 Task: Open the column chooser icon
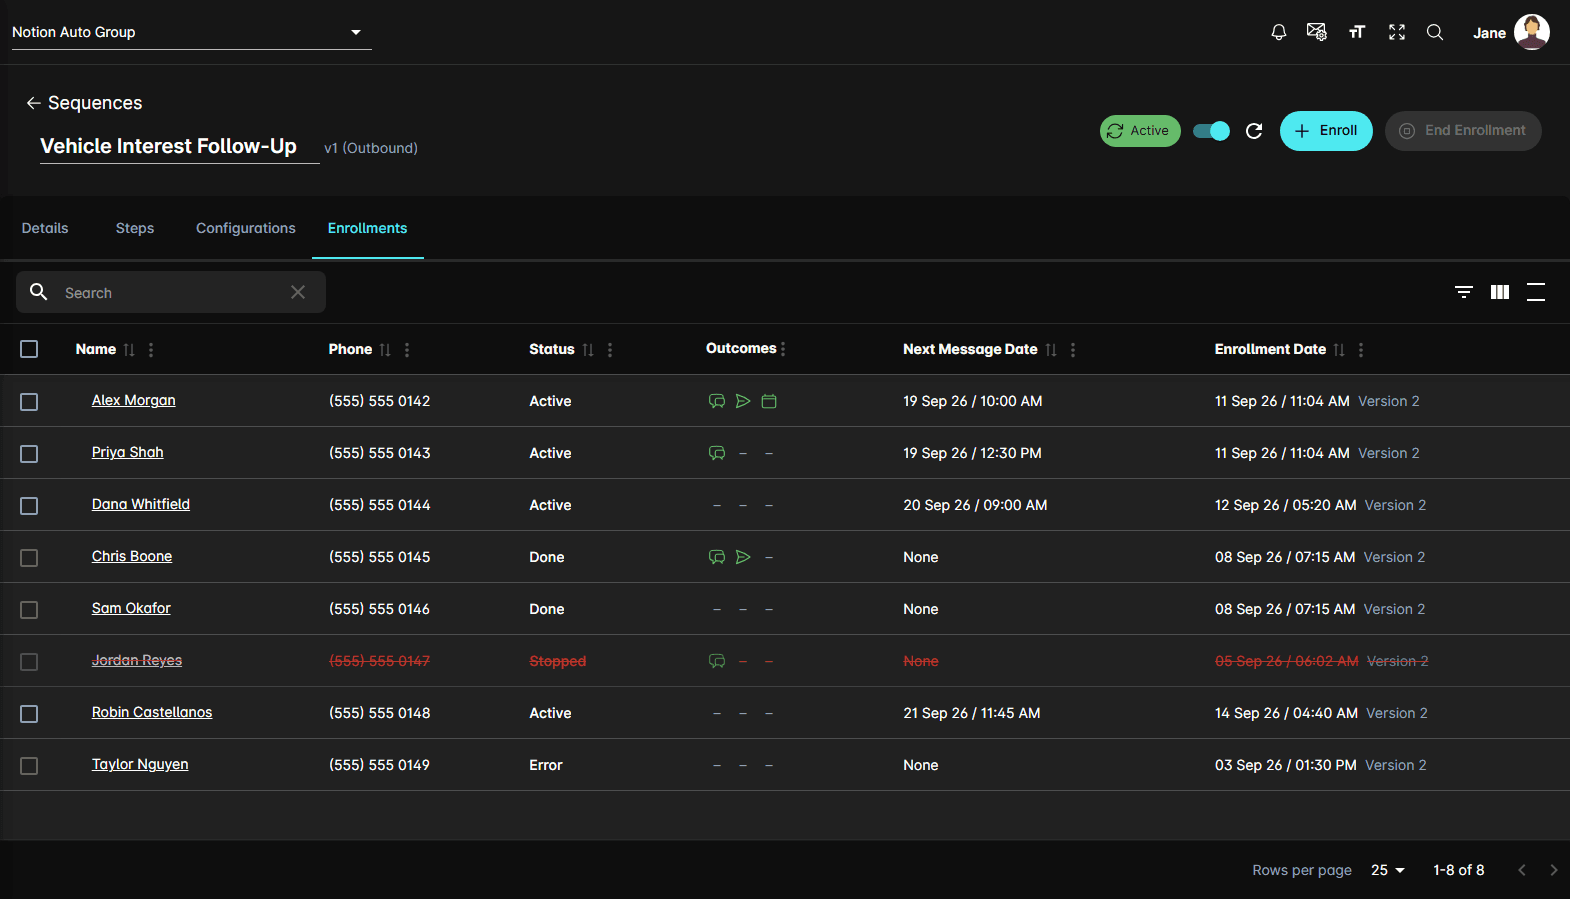[x=1500, y=292]
